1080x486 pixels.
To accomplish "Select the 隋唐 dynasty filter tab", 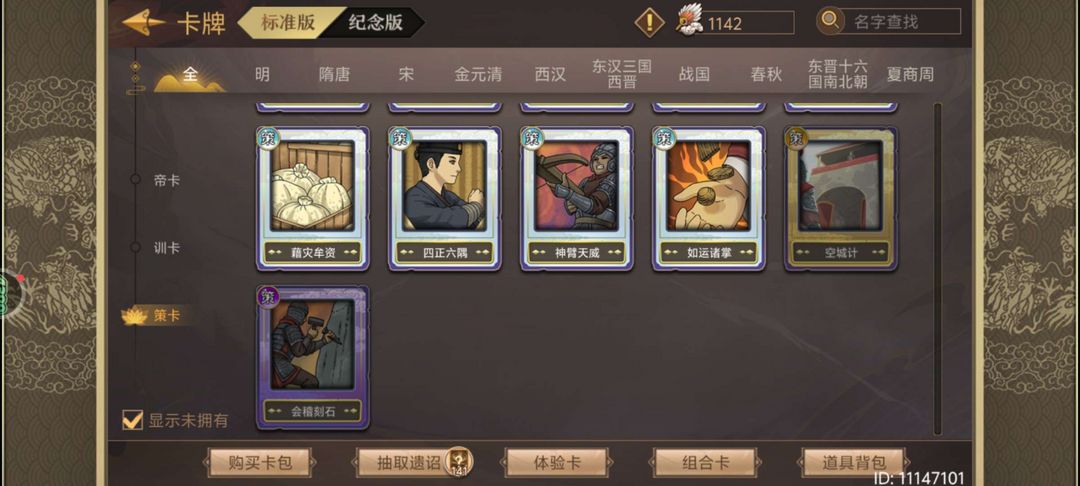I will click(x=334, y=74).
